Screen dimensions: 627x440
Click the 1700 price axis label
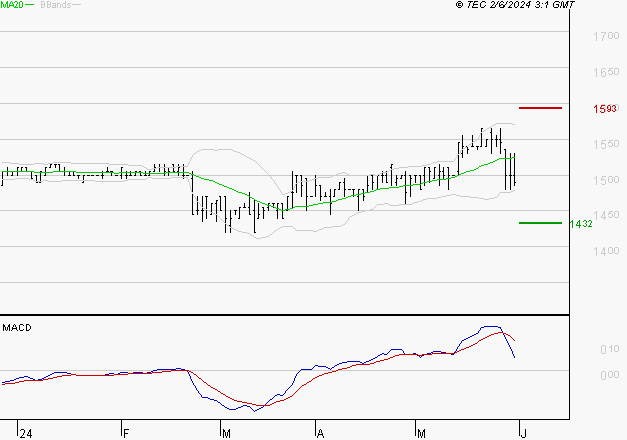tap(606, 36)
